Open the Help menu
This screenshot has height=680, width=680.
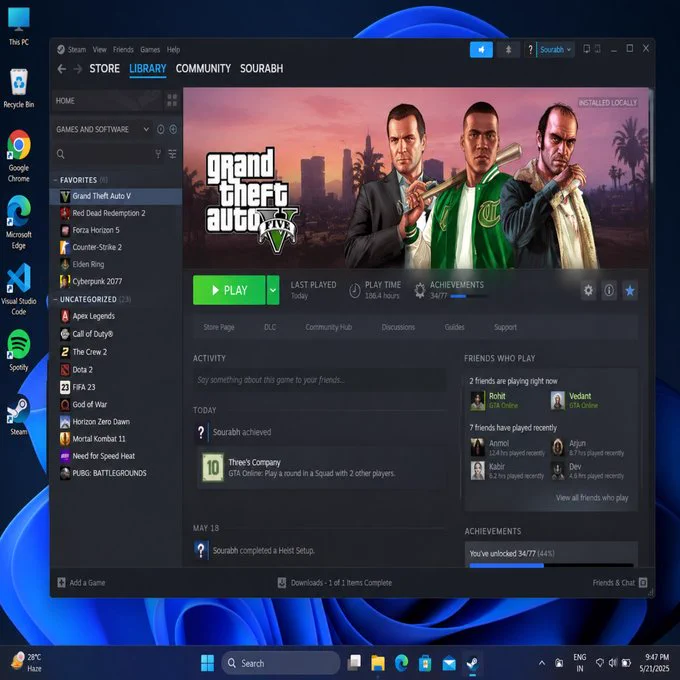(x=173, y=49)
